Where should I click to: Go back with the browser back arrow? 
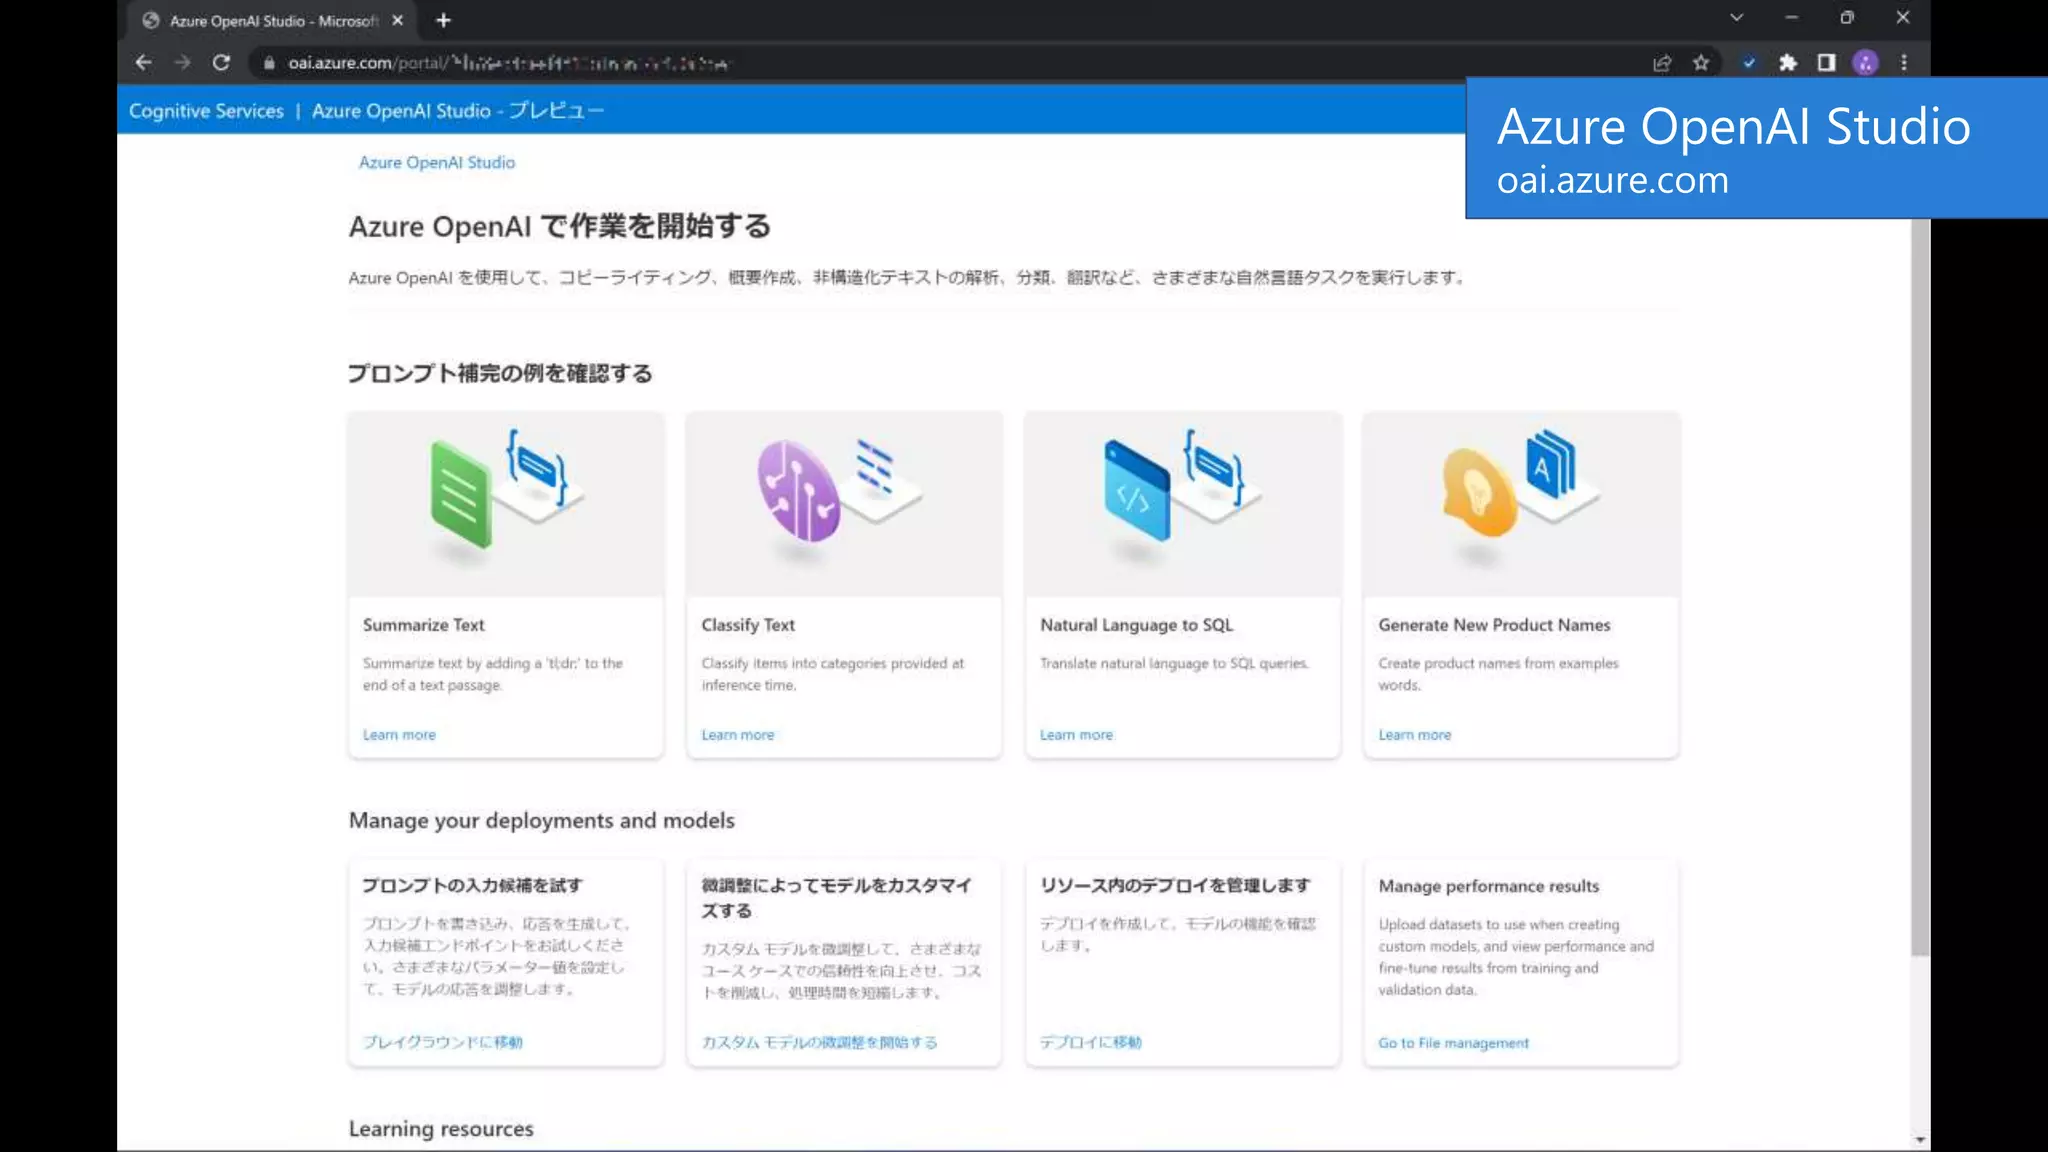[143, 63]
